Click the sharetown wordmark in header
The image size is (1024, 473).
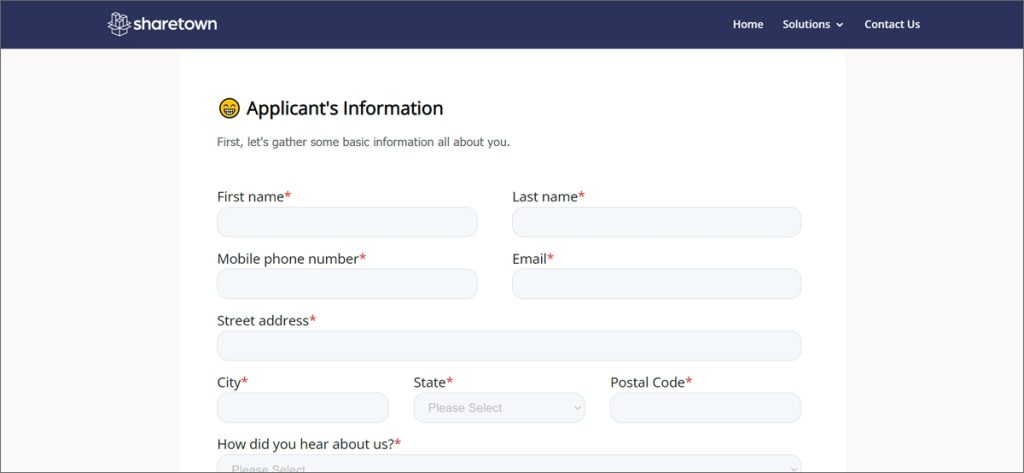177,24
